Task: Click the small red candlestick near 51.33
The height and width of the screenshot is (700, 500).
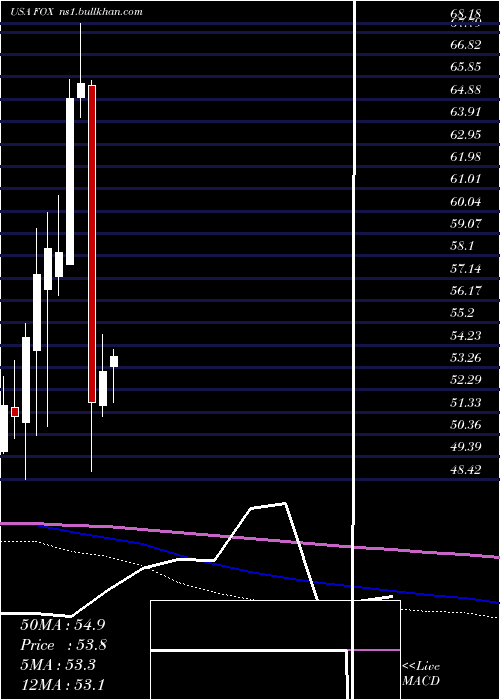Action: (x=15, y=412)
